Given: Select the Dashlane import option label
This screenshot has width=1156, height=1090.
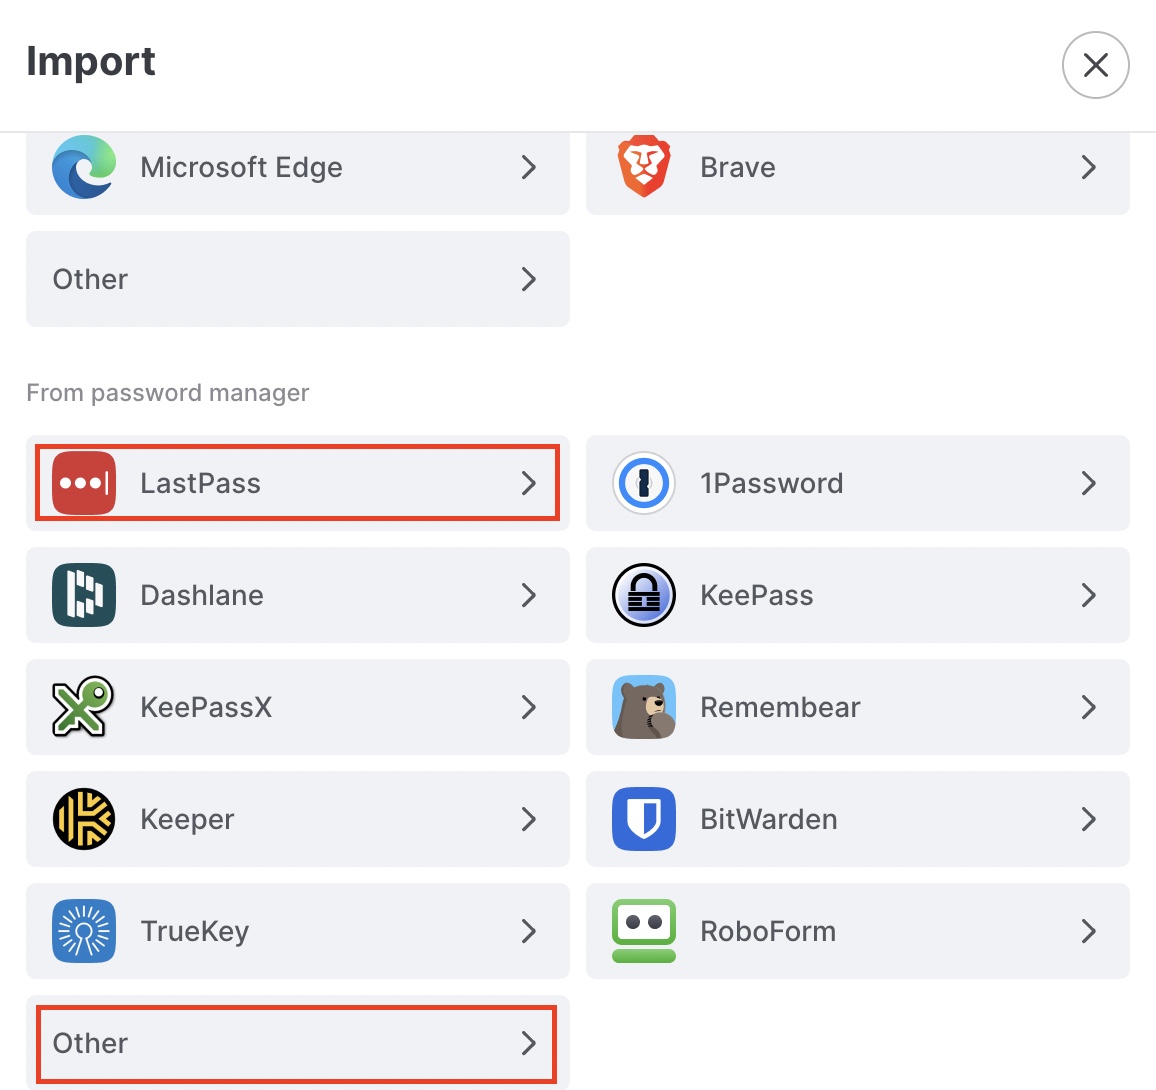Looking at the screenshot, I should point(201,595).
